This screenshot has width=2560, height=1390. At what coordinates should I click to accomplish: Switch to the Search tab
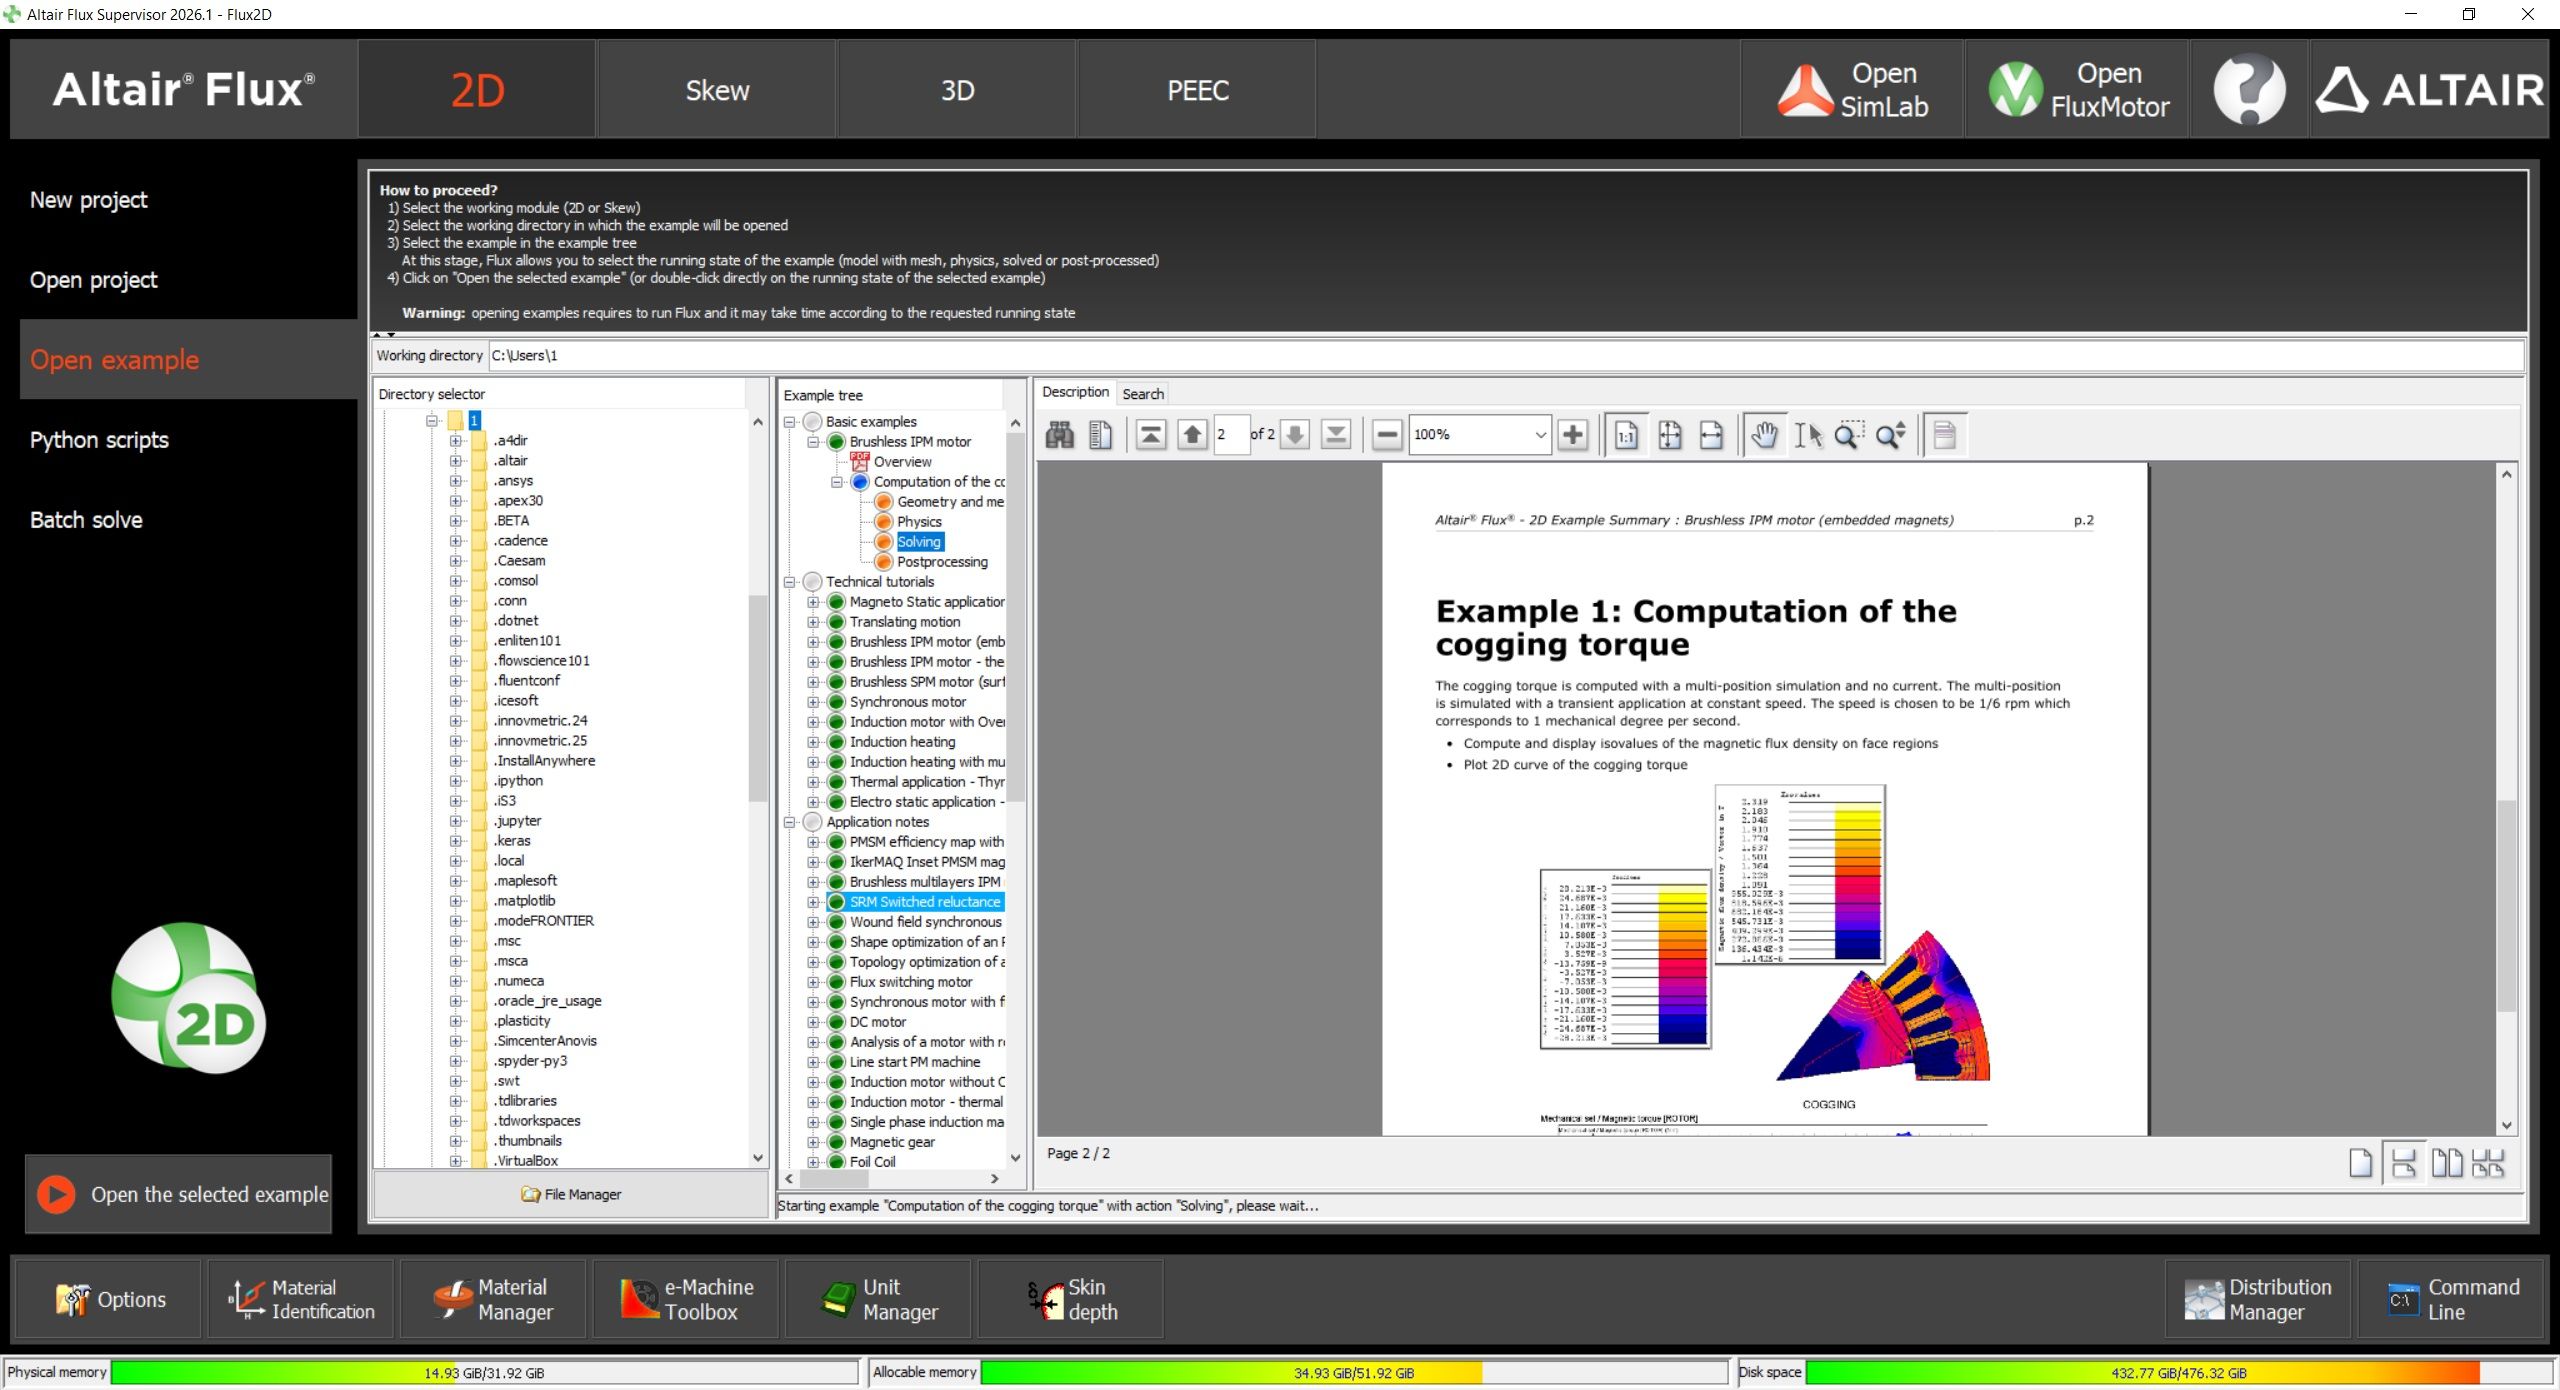[x=1143, y=394]
